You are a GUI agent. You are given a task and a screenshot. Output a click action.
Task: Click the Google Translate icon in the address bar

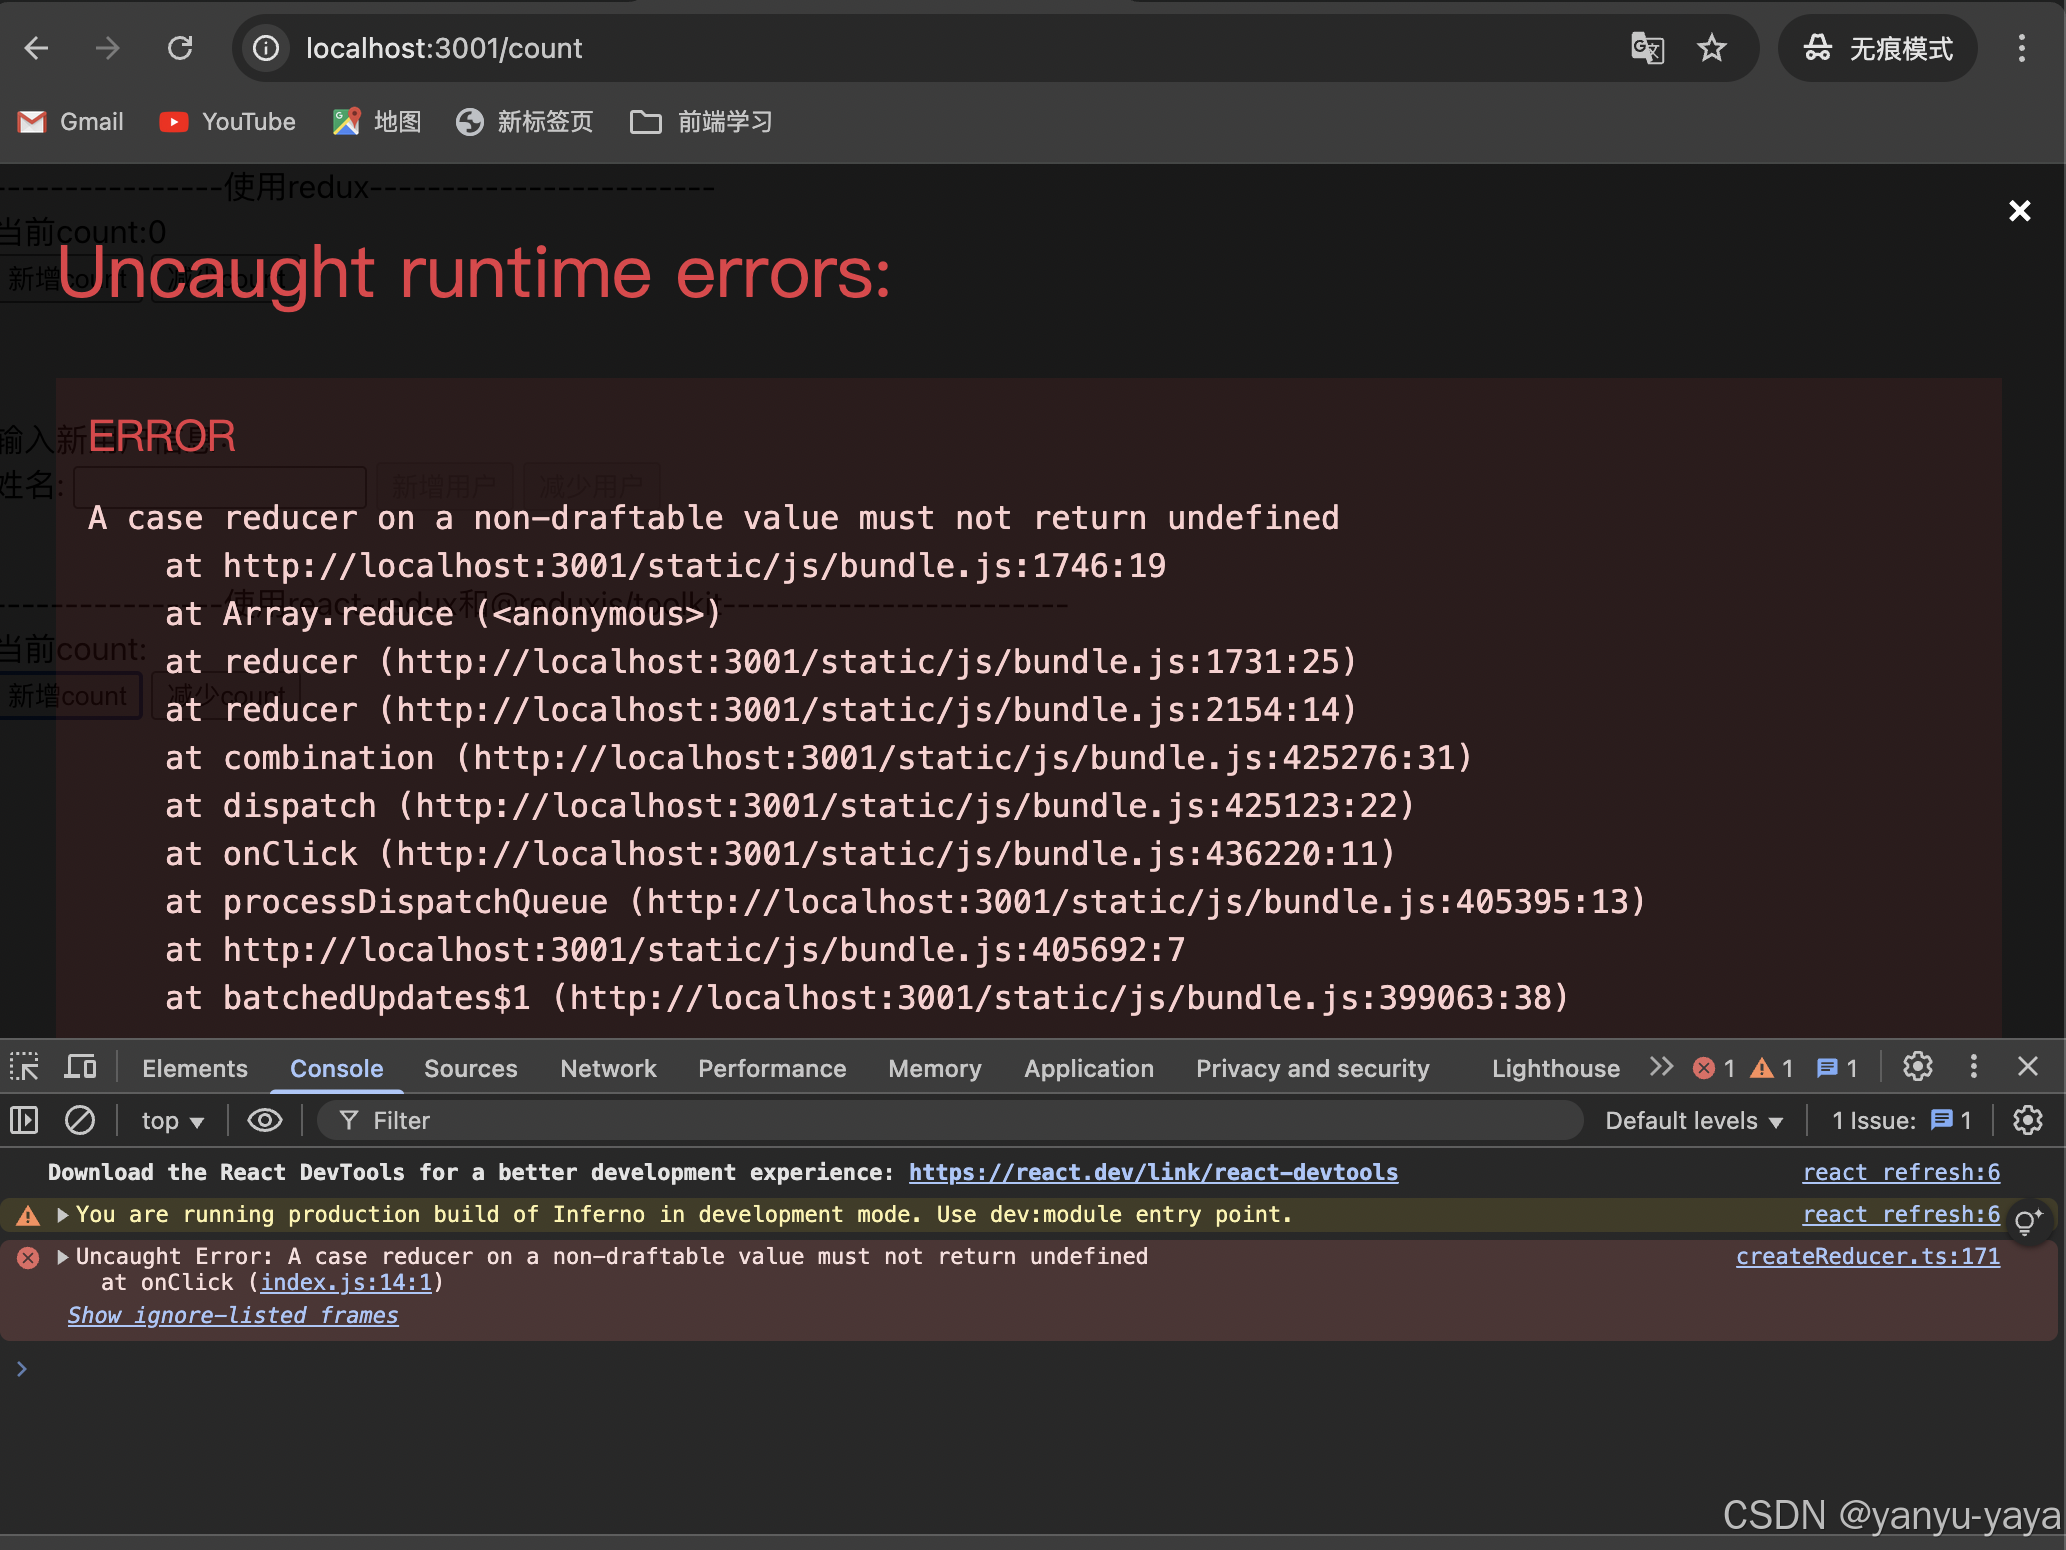click(x=1647, y=48)
